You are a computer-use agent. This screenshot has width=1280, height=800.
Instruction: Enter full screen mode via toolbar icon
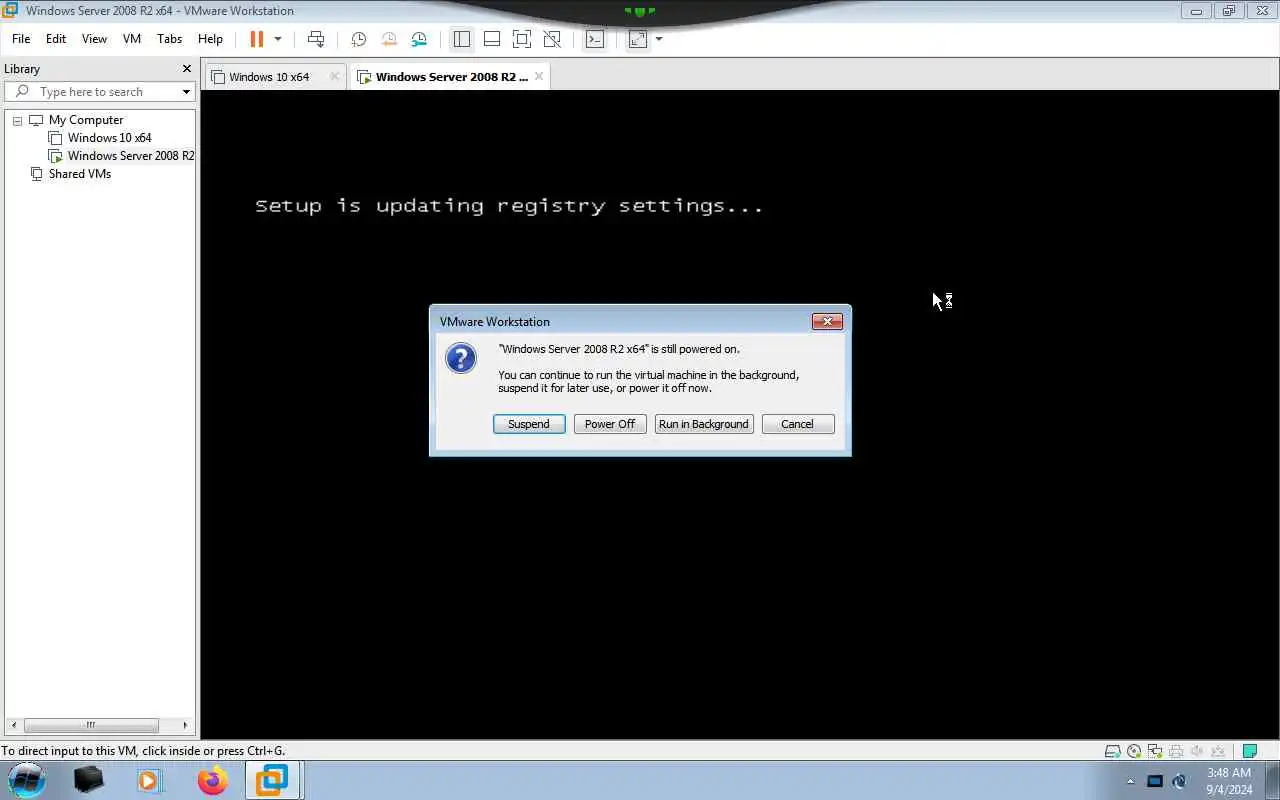click(x=522, y=39)
